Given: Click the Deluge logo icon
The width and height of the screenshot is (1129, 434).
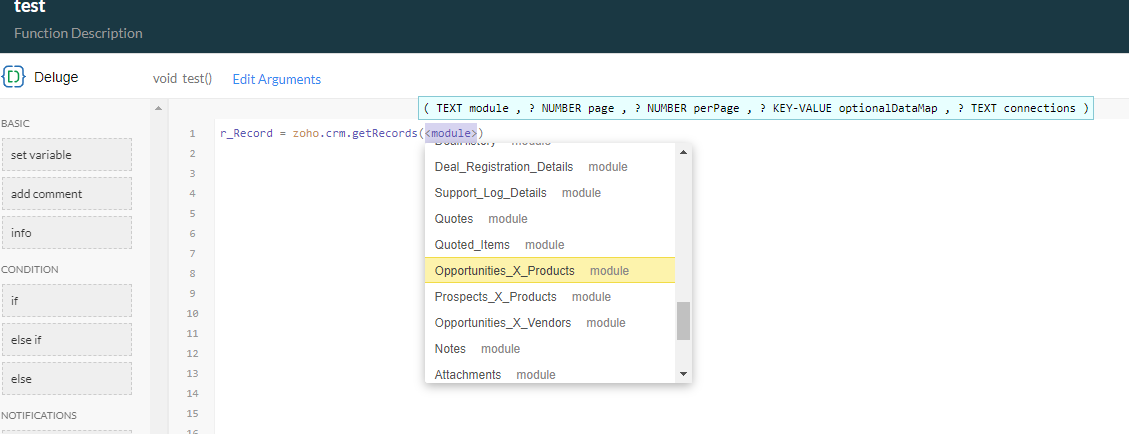Looking at the screenshot, I should pos(14,77).
